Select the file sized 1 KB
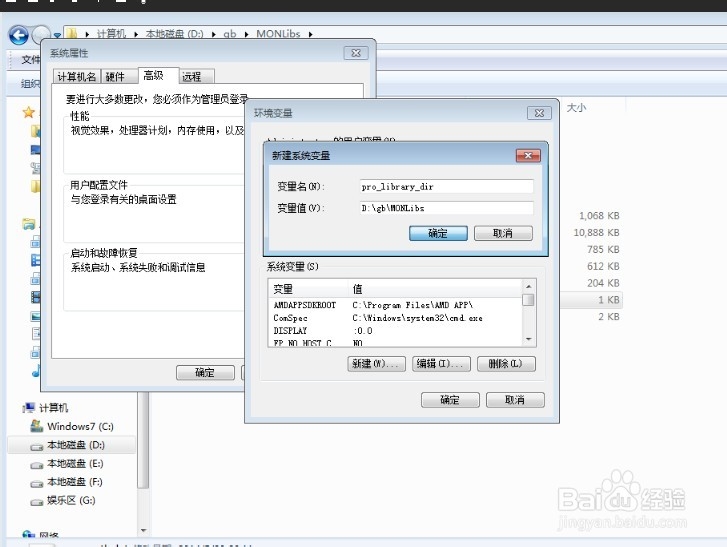Screen dimensions: 727x547 pos(608,300)
